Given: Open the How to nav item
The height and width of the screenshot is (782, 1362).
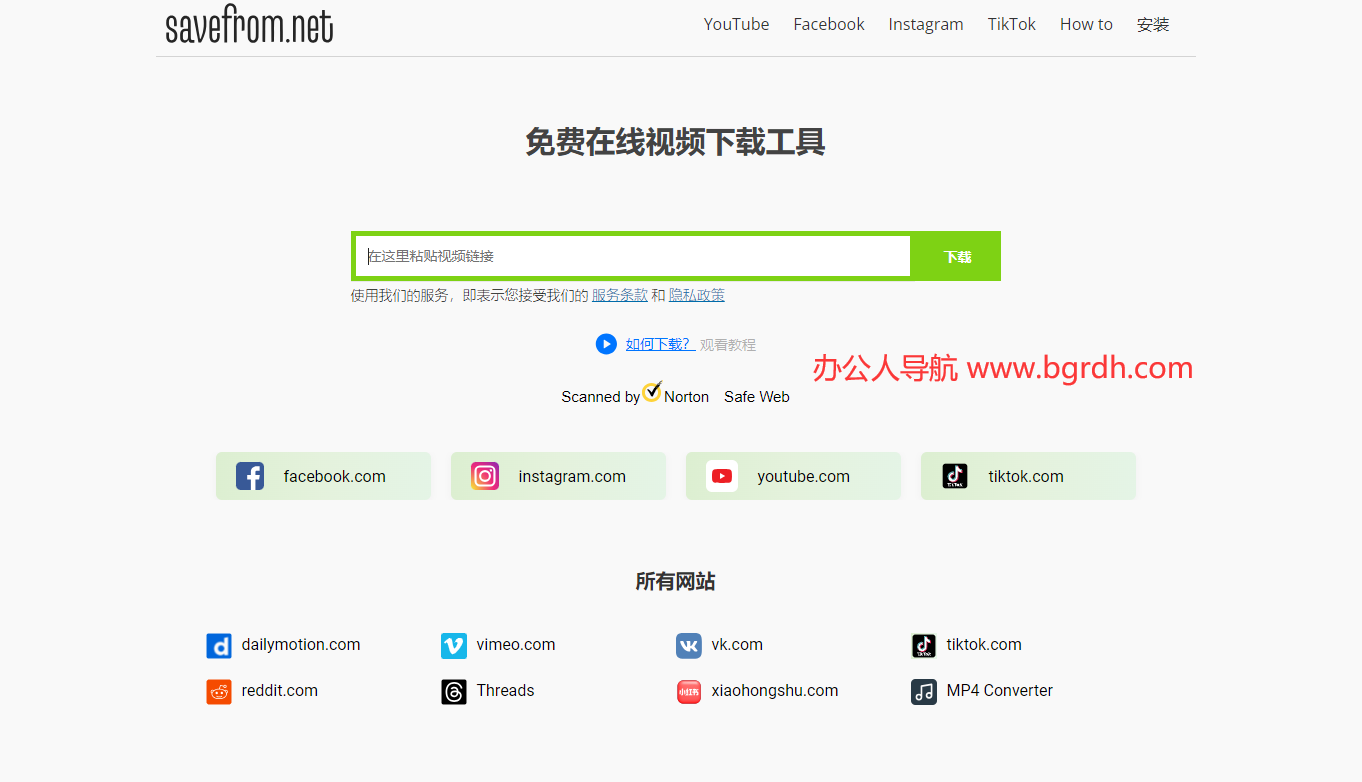Looking at the screenshot, I should coord(1086,24).
